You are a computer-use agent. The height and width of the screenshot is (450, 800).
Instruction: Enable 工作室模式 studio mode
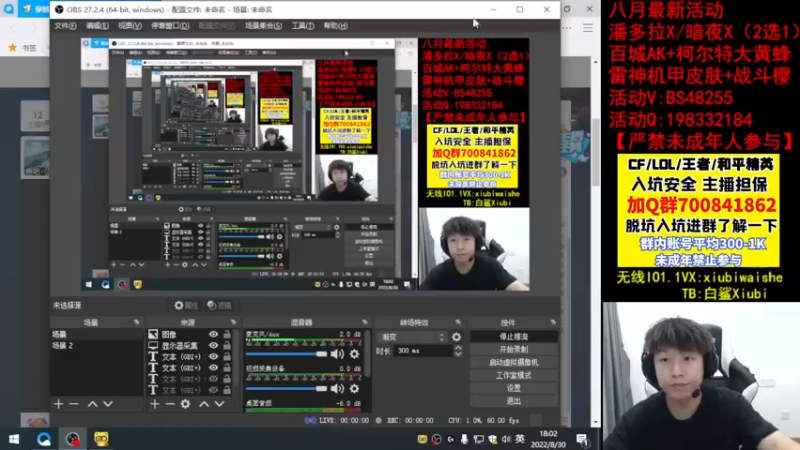[x=513, y=375]
